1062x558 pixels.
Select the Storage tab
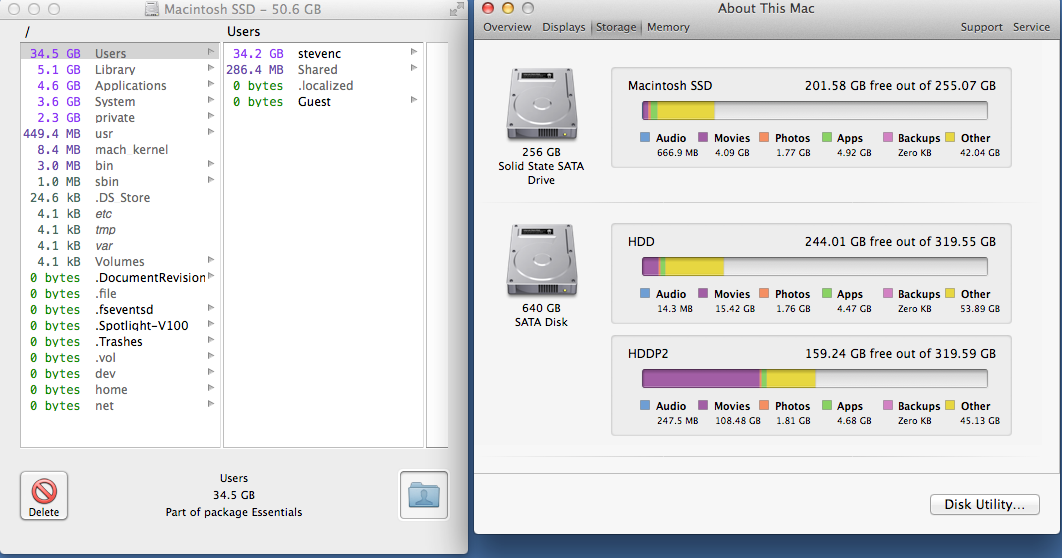[x=616, y=27]
